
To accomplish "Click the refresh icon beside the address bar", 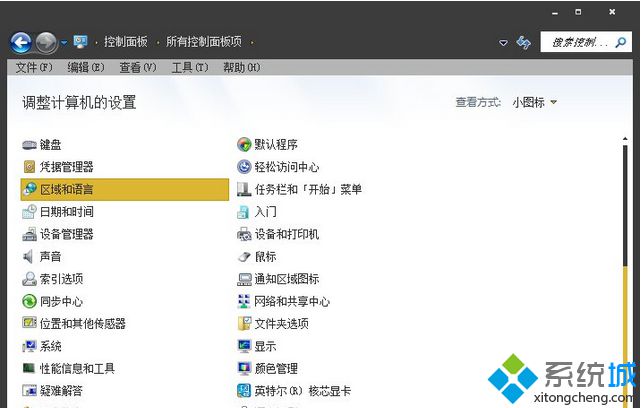I will pos(524,43).
